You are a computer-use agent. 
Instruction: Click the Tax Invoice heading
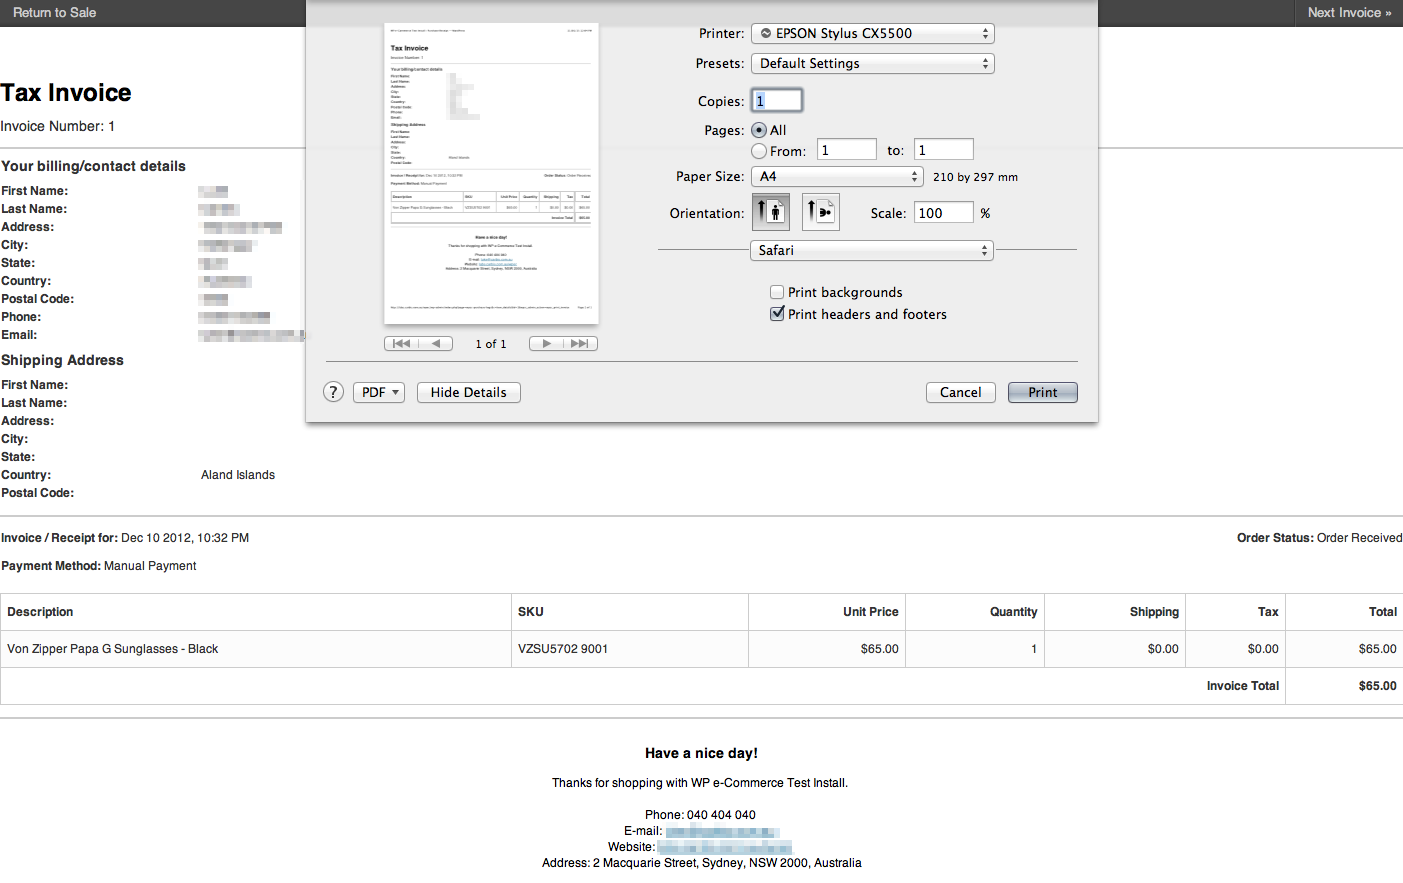(66, 93)
